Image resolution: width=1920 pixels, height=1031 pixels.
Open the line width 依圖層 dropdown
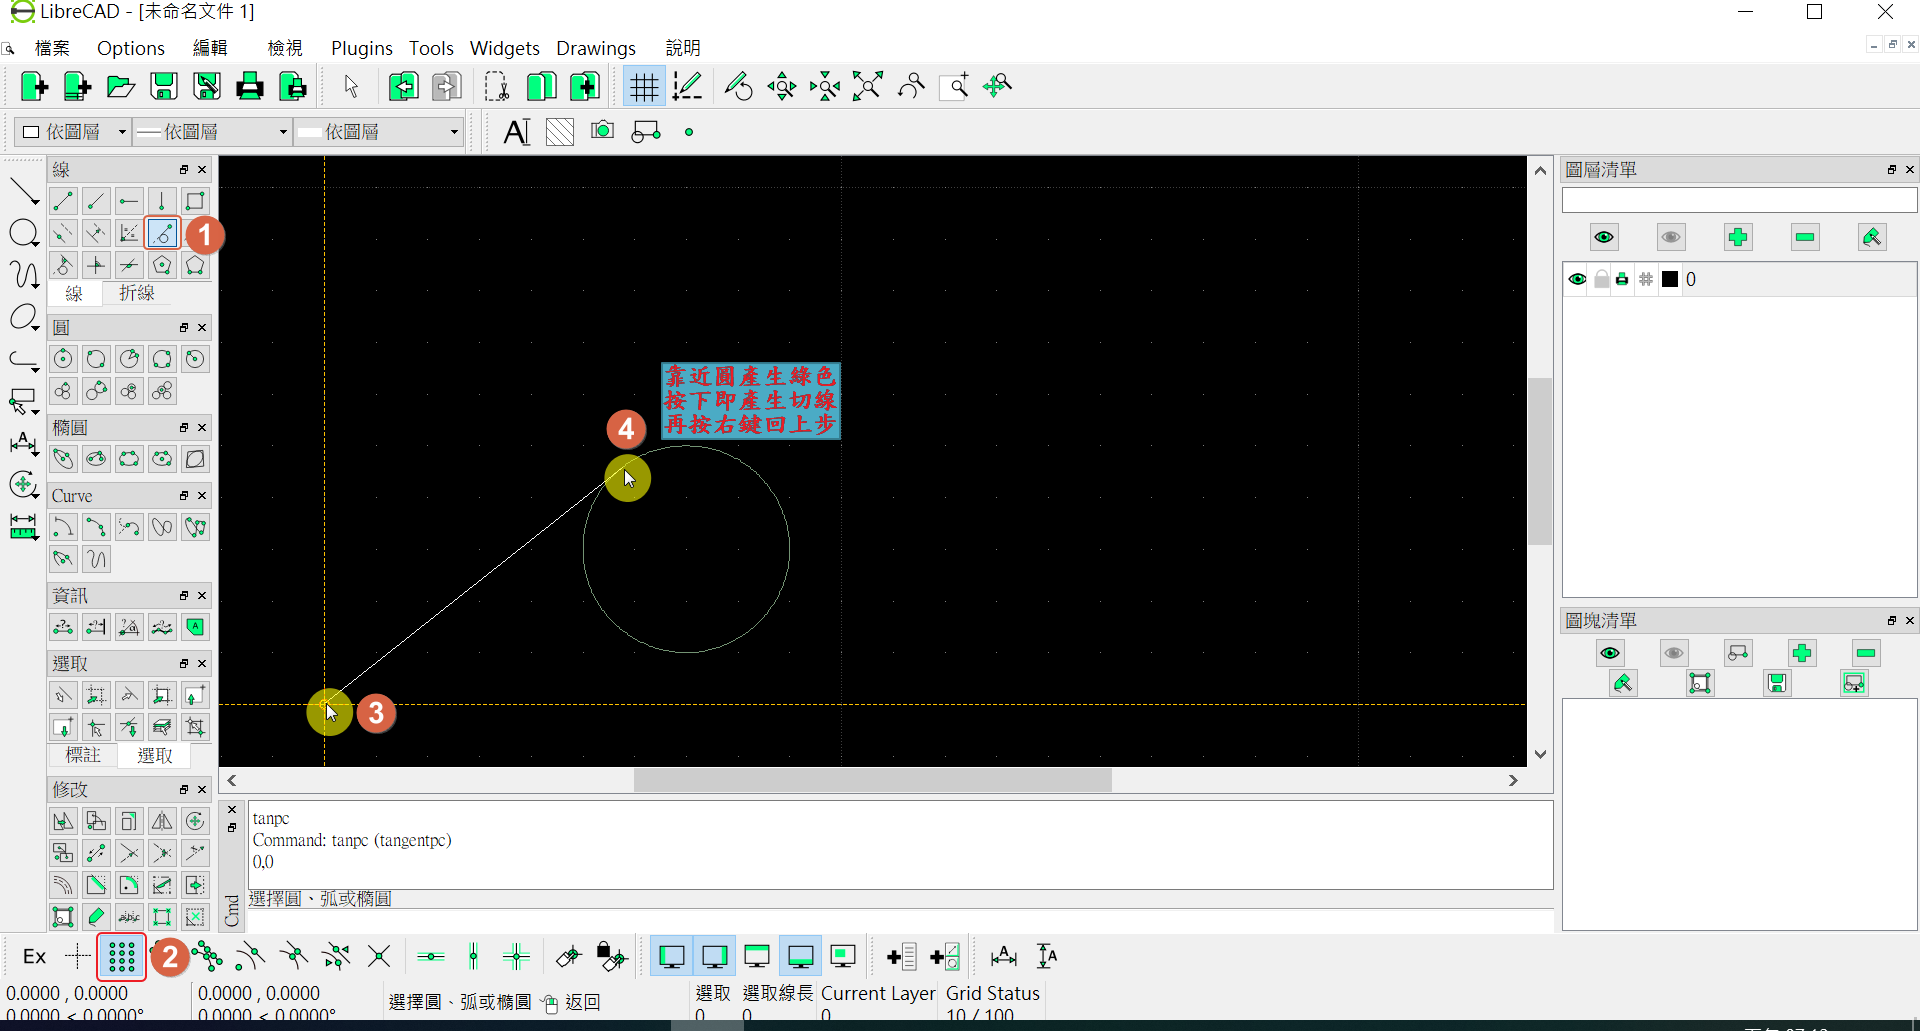212,132
